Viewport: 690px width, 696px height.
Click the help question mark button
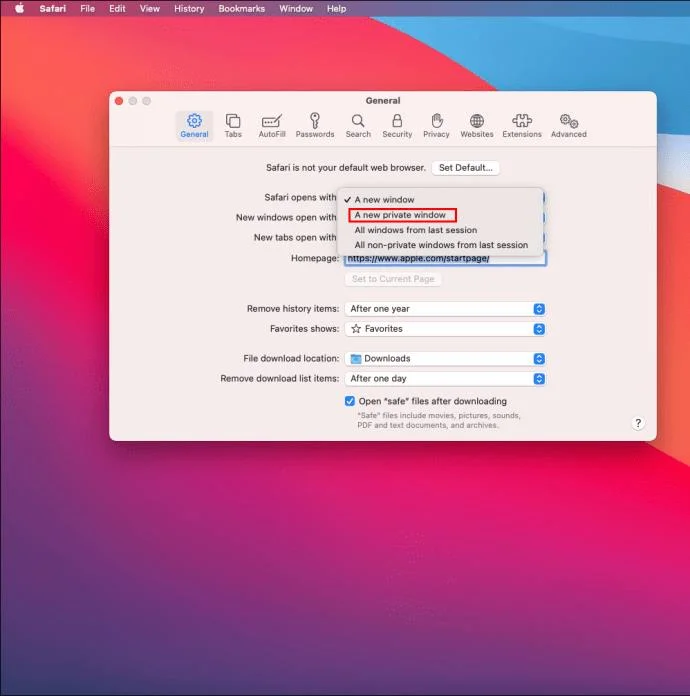(638, 423)
